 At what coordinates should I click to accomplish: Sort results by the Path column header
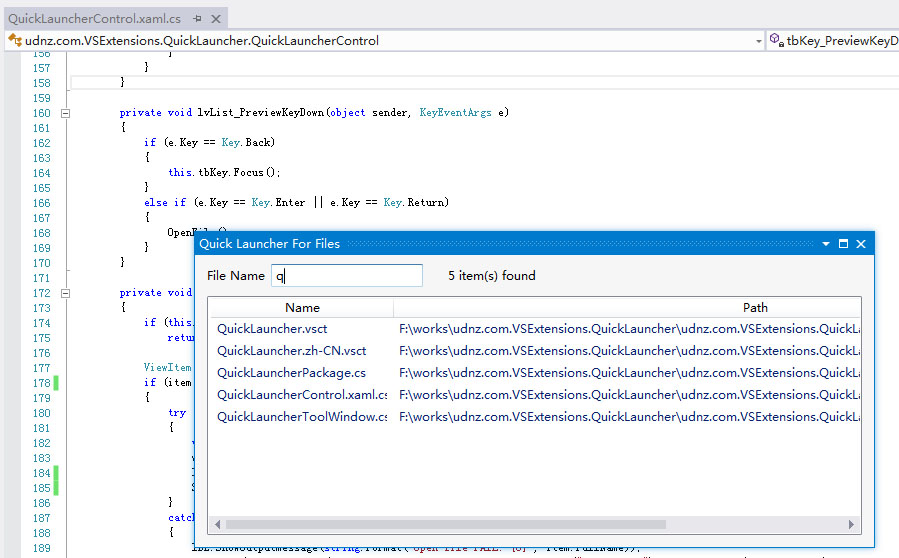tap(755, 308)
